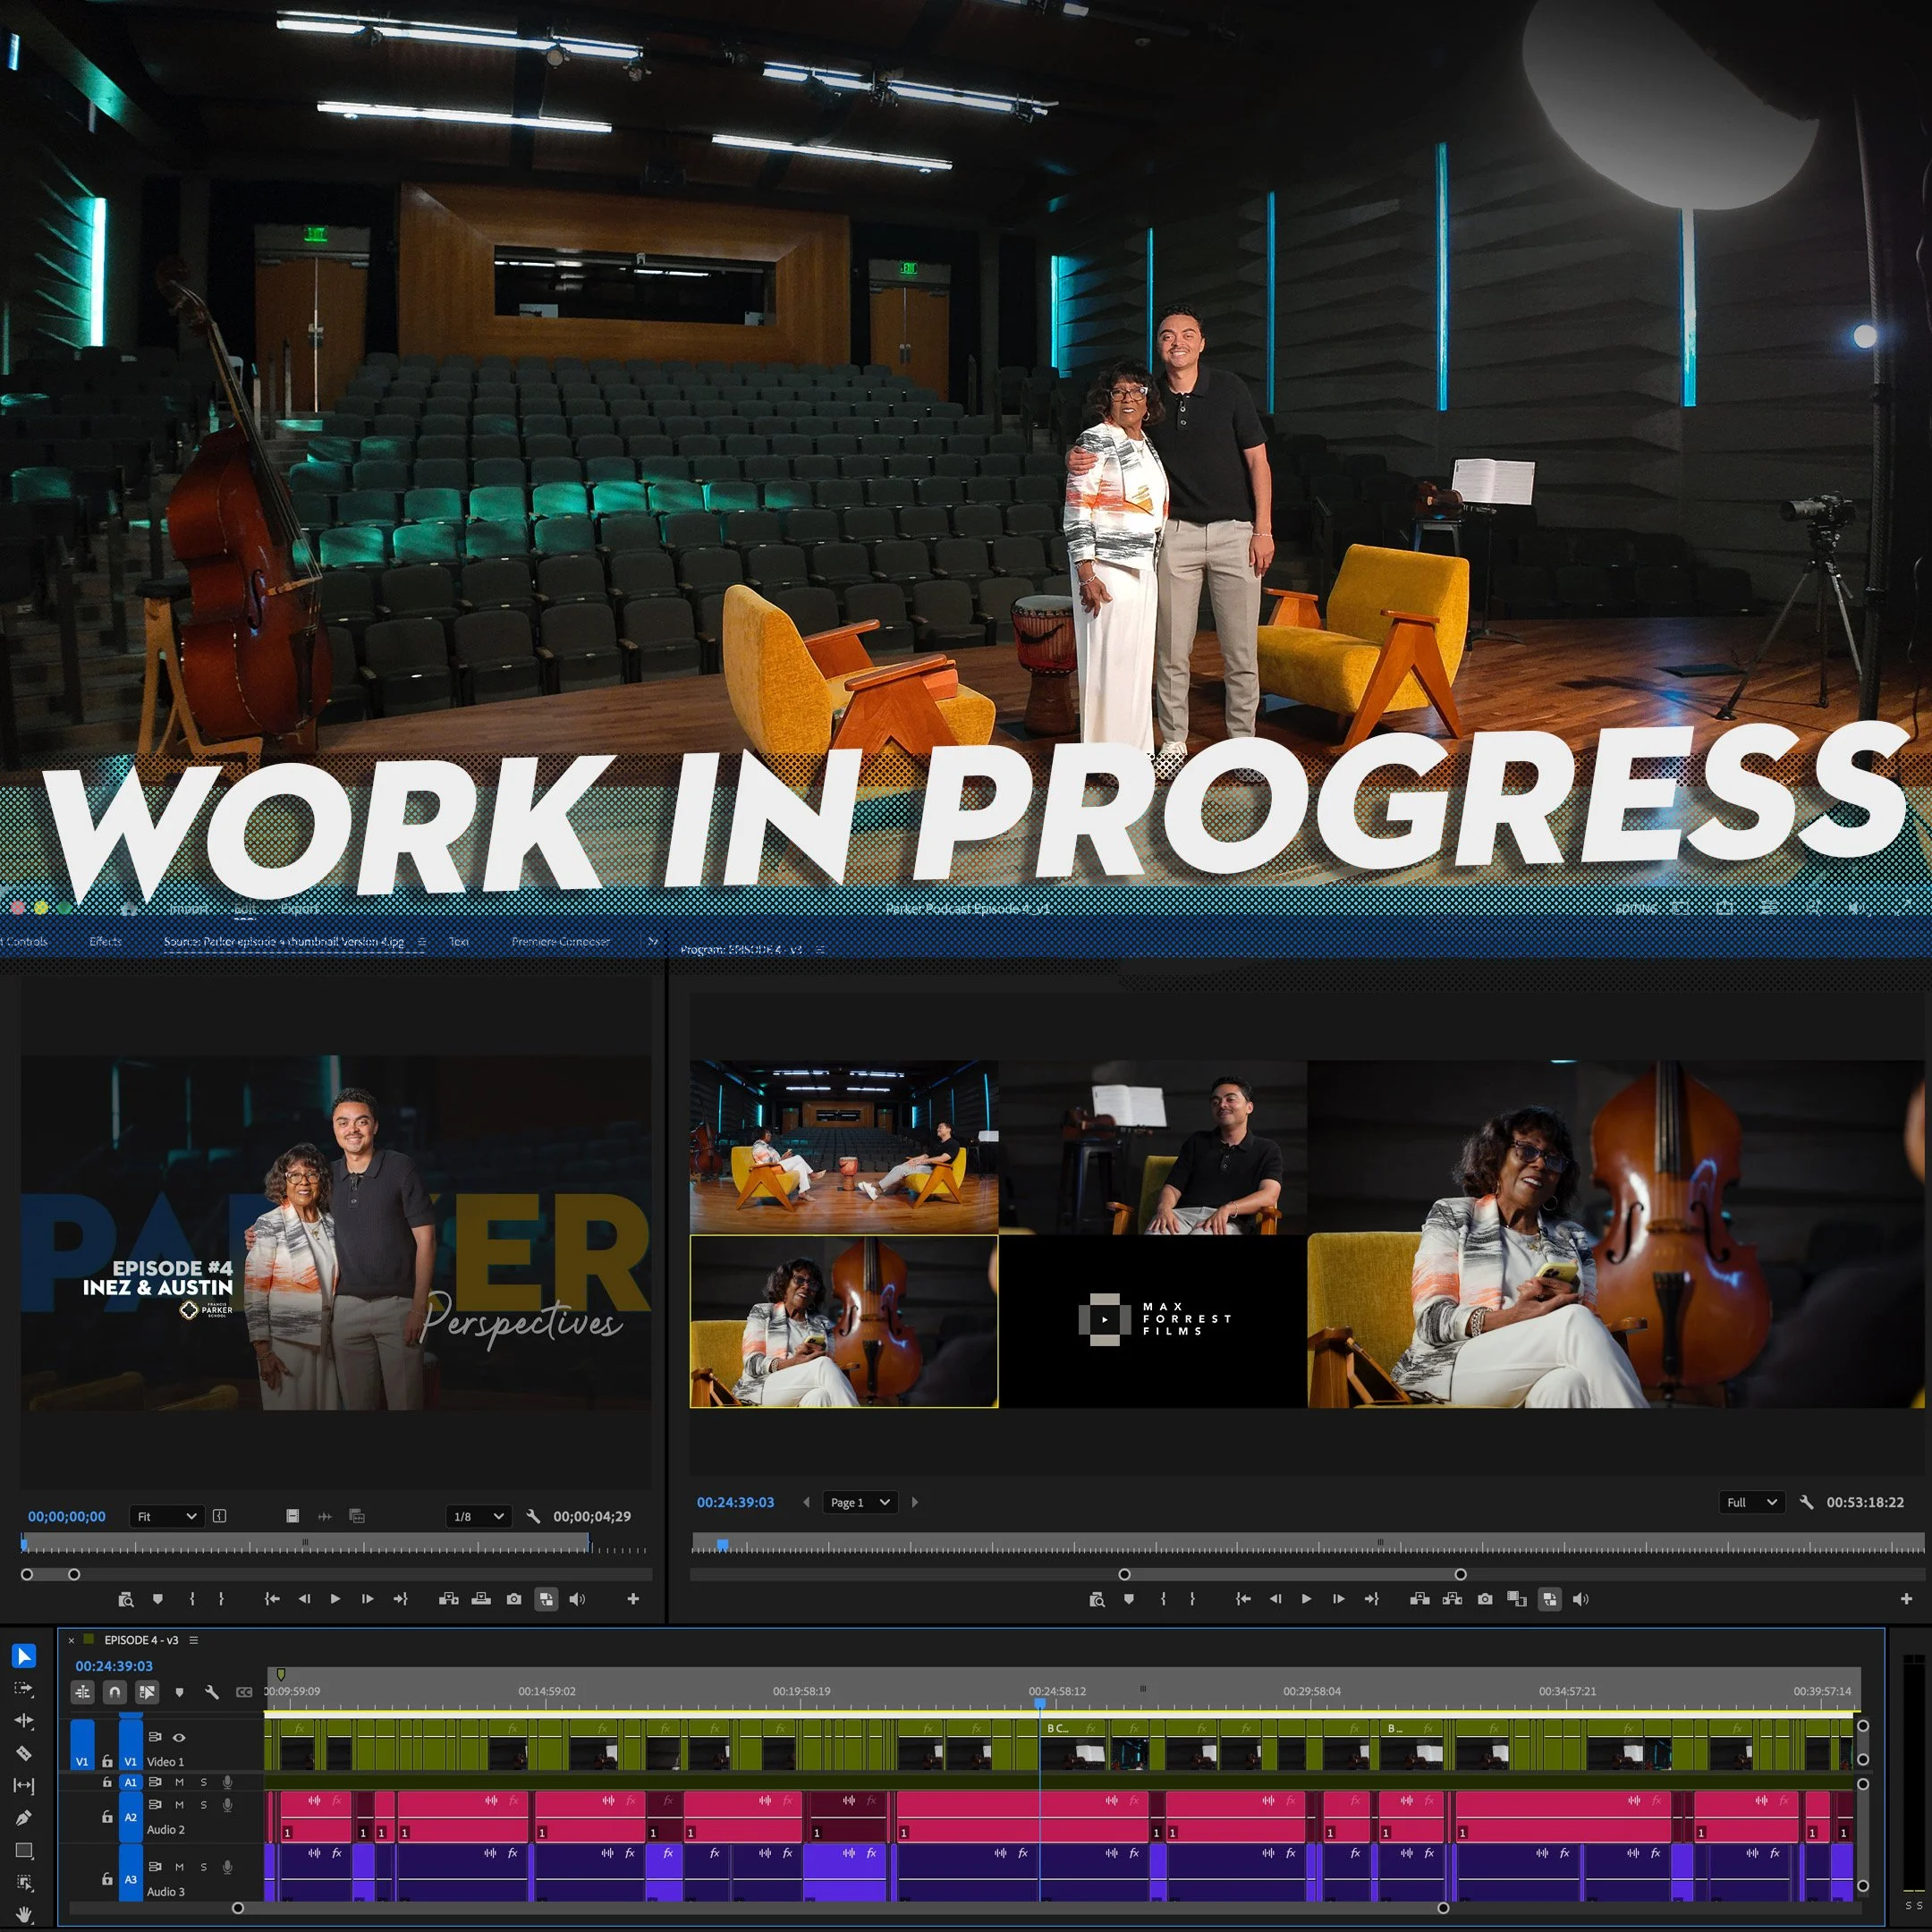Click Insert in the Source monitor
The width and height of the screenshot is (1932, 1932).
pyautogui.click(x=449, y=1599)
